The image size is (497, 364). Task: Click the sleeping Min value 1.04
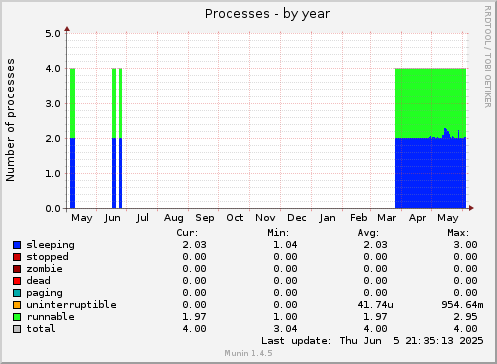285,245
